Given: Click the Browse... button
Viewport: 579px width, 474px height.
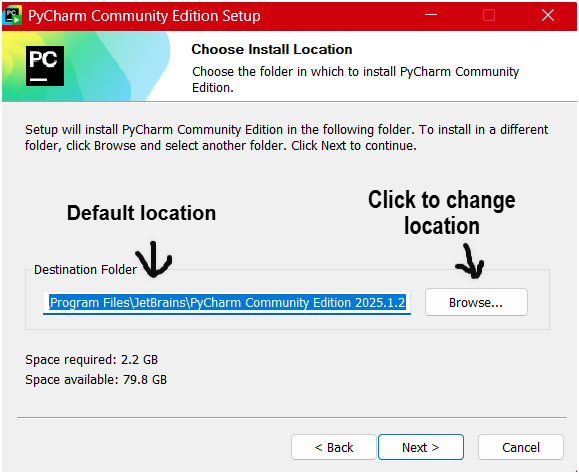Looking at the screenshot, I should [476, 302].
